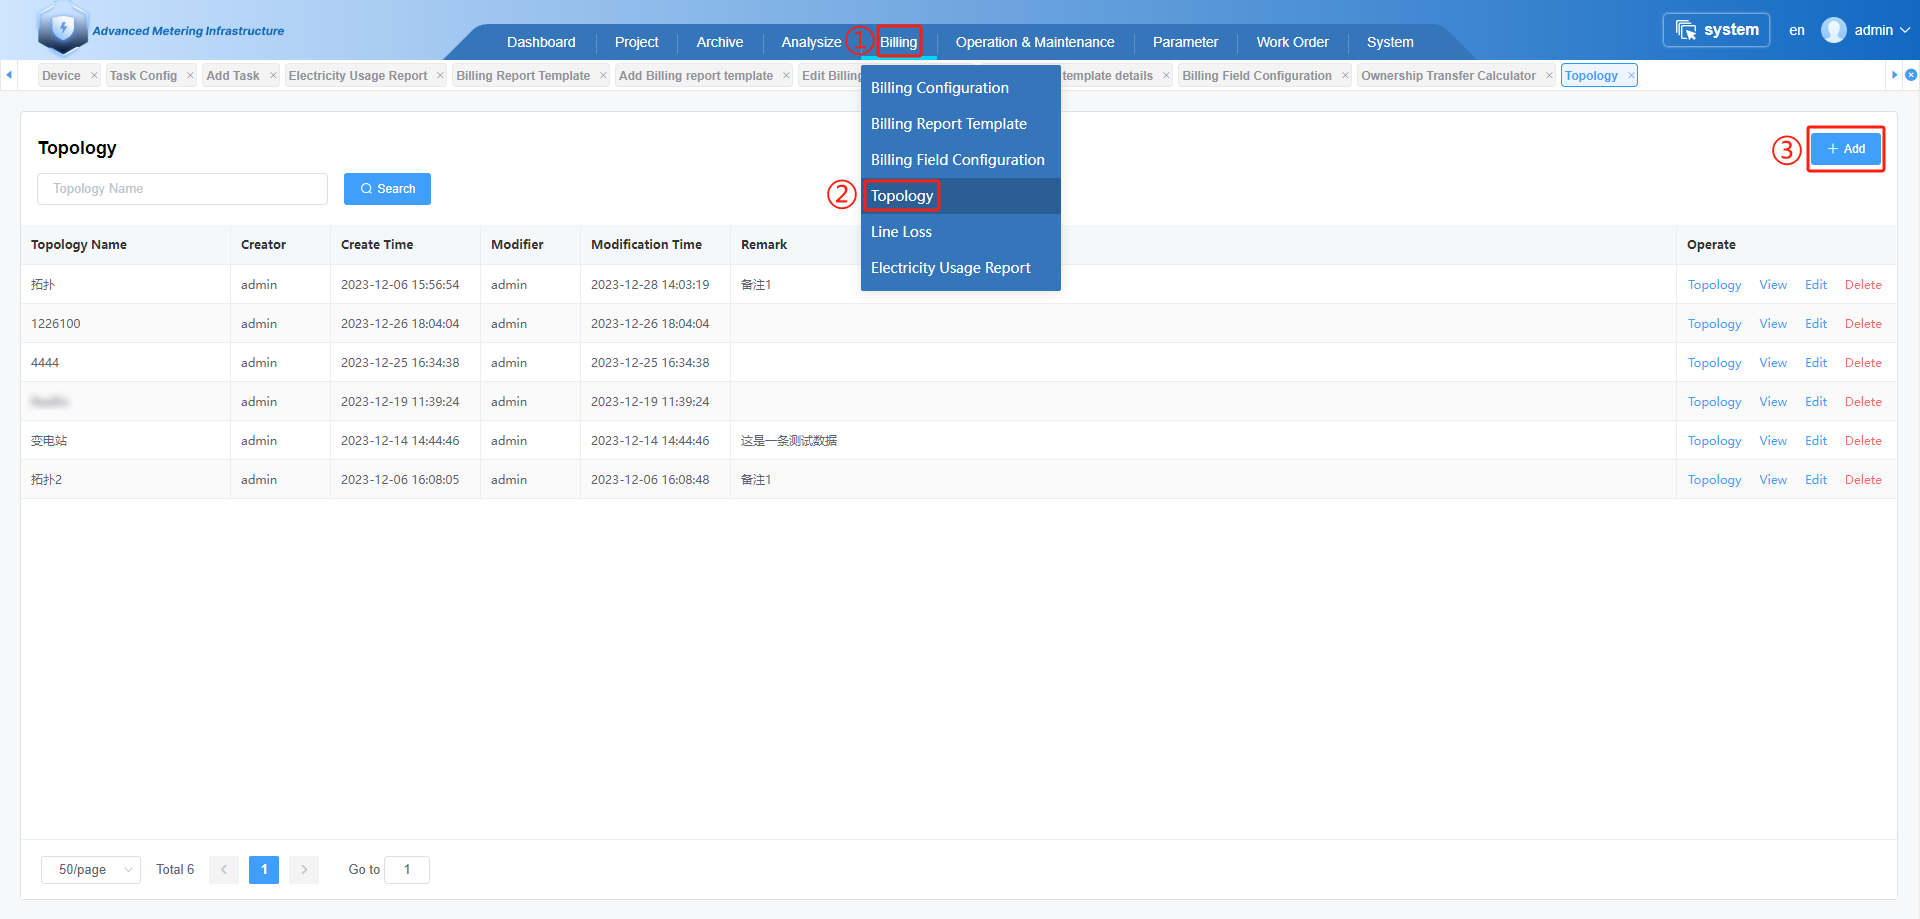
Task: Close the Add Task tab
Action: (x=273, y=76)
